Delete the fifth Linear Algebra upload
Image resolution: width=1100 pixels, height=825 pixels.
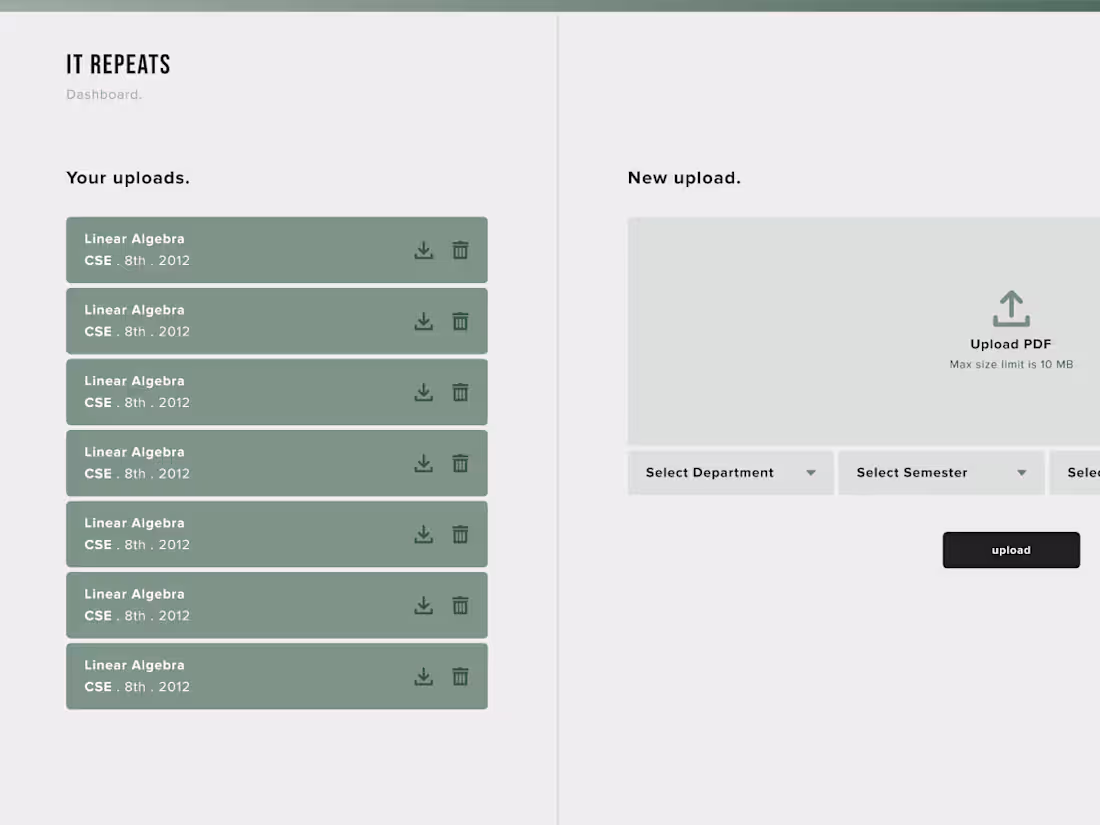[x=460, y=535]
